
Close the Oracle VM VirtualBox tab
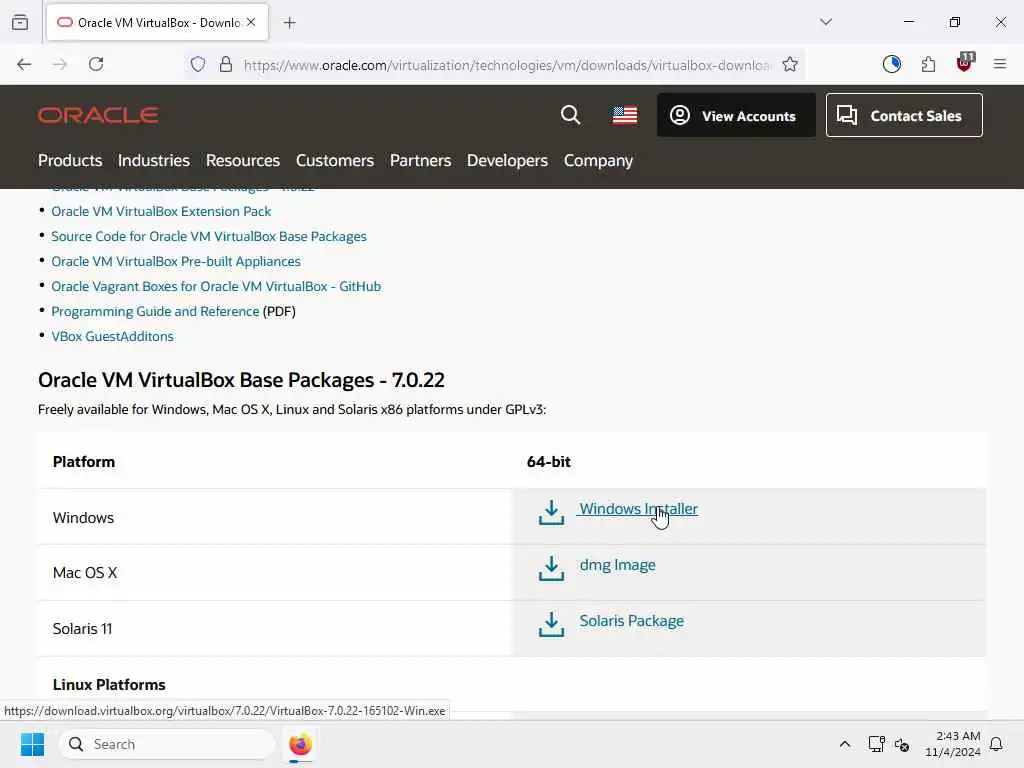click(x=251, y=22)
